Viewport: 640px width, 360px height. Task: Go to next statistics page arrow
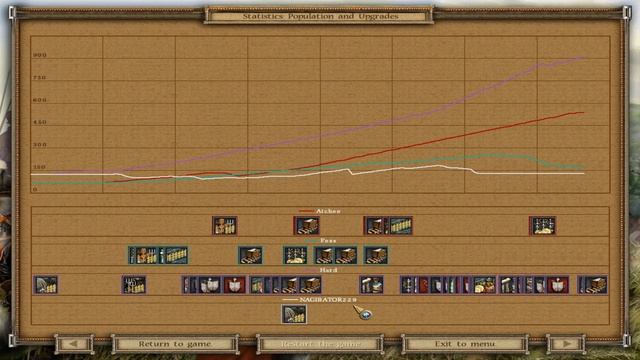click(567, 344)
